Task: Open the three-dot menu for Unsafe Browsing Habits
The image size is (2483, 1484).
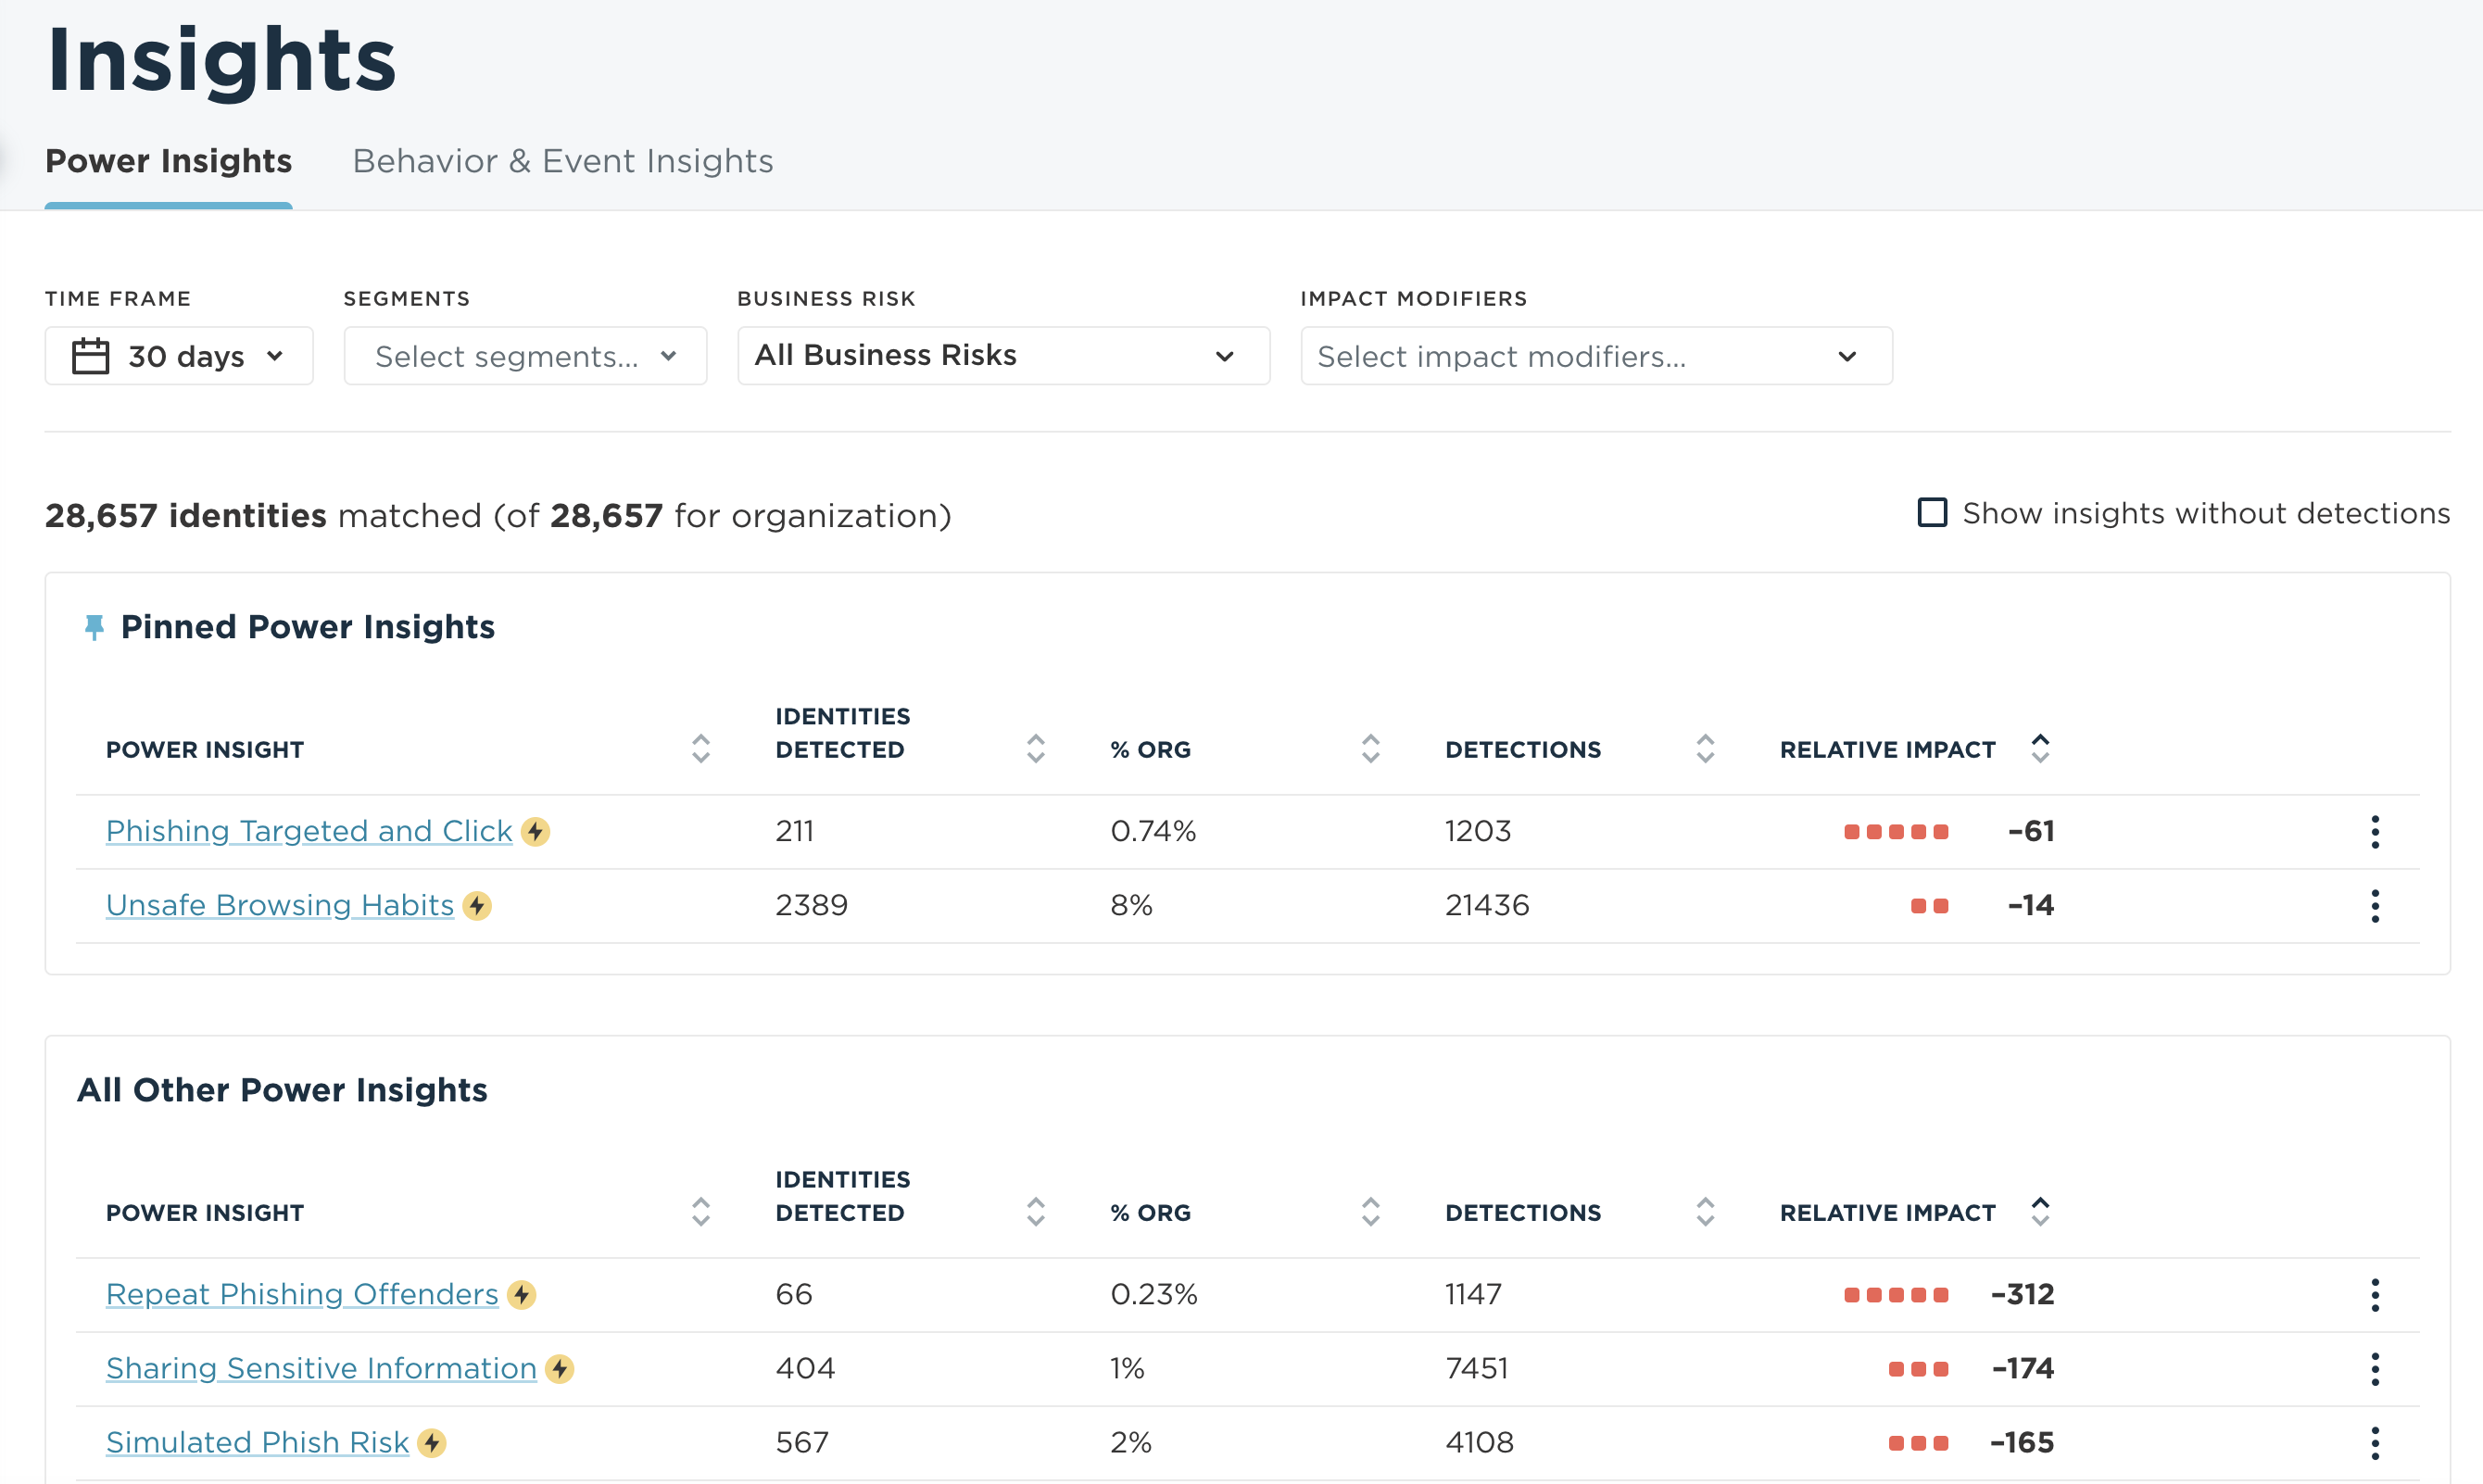Action: coord(2375,905)
